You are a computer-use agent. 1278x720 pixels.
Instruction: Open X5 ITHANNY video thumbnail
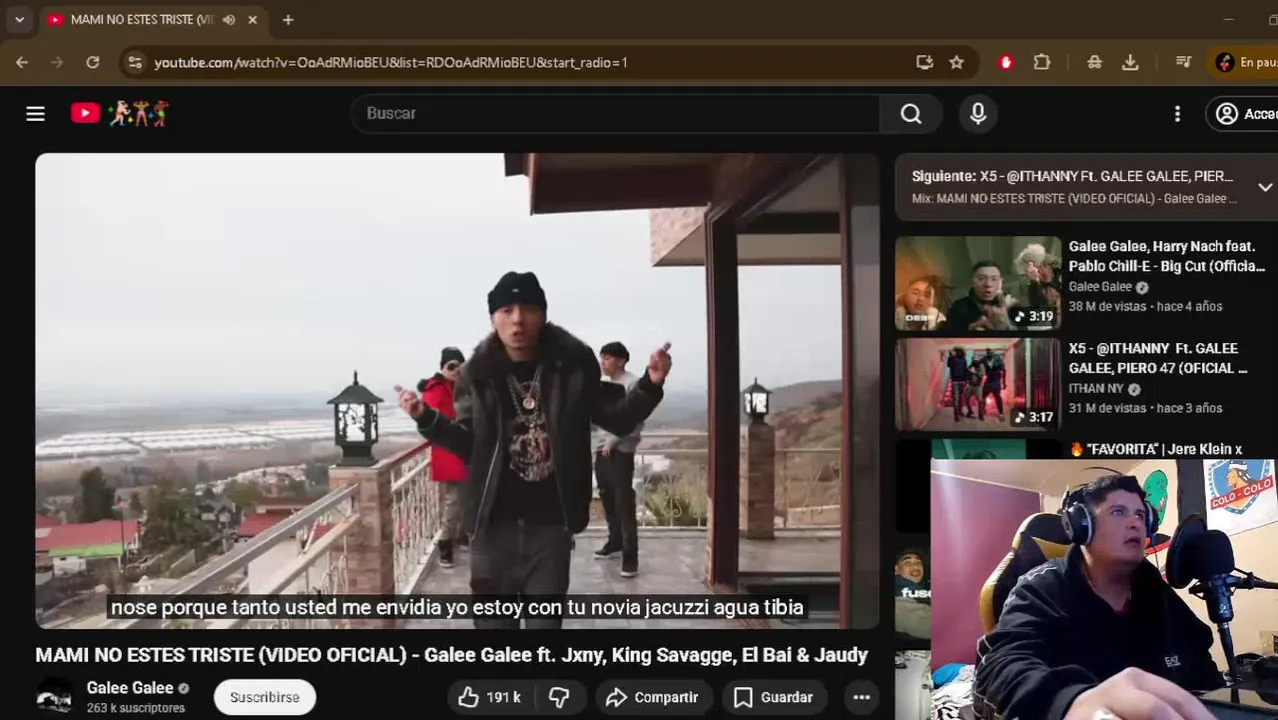point(977,384)
